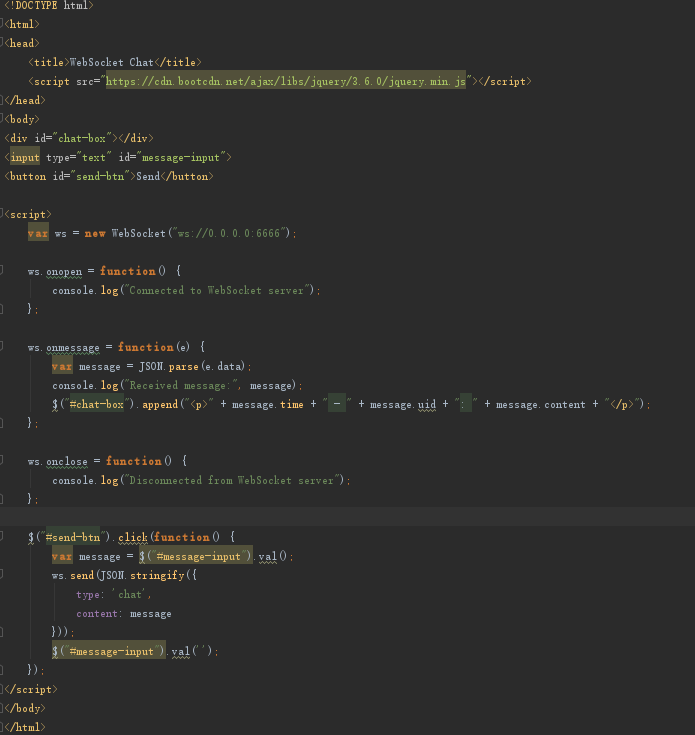
Task: Click the "Connected to WebSocket server" string
Action: [x=217, y=291]
